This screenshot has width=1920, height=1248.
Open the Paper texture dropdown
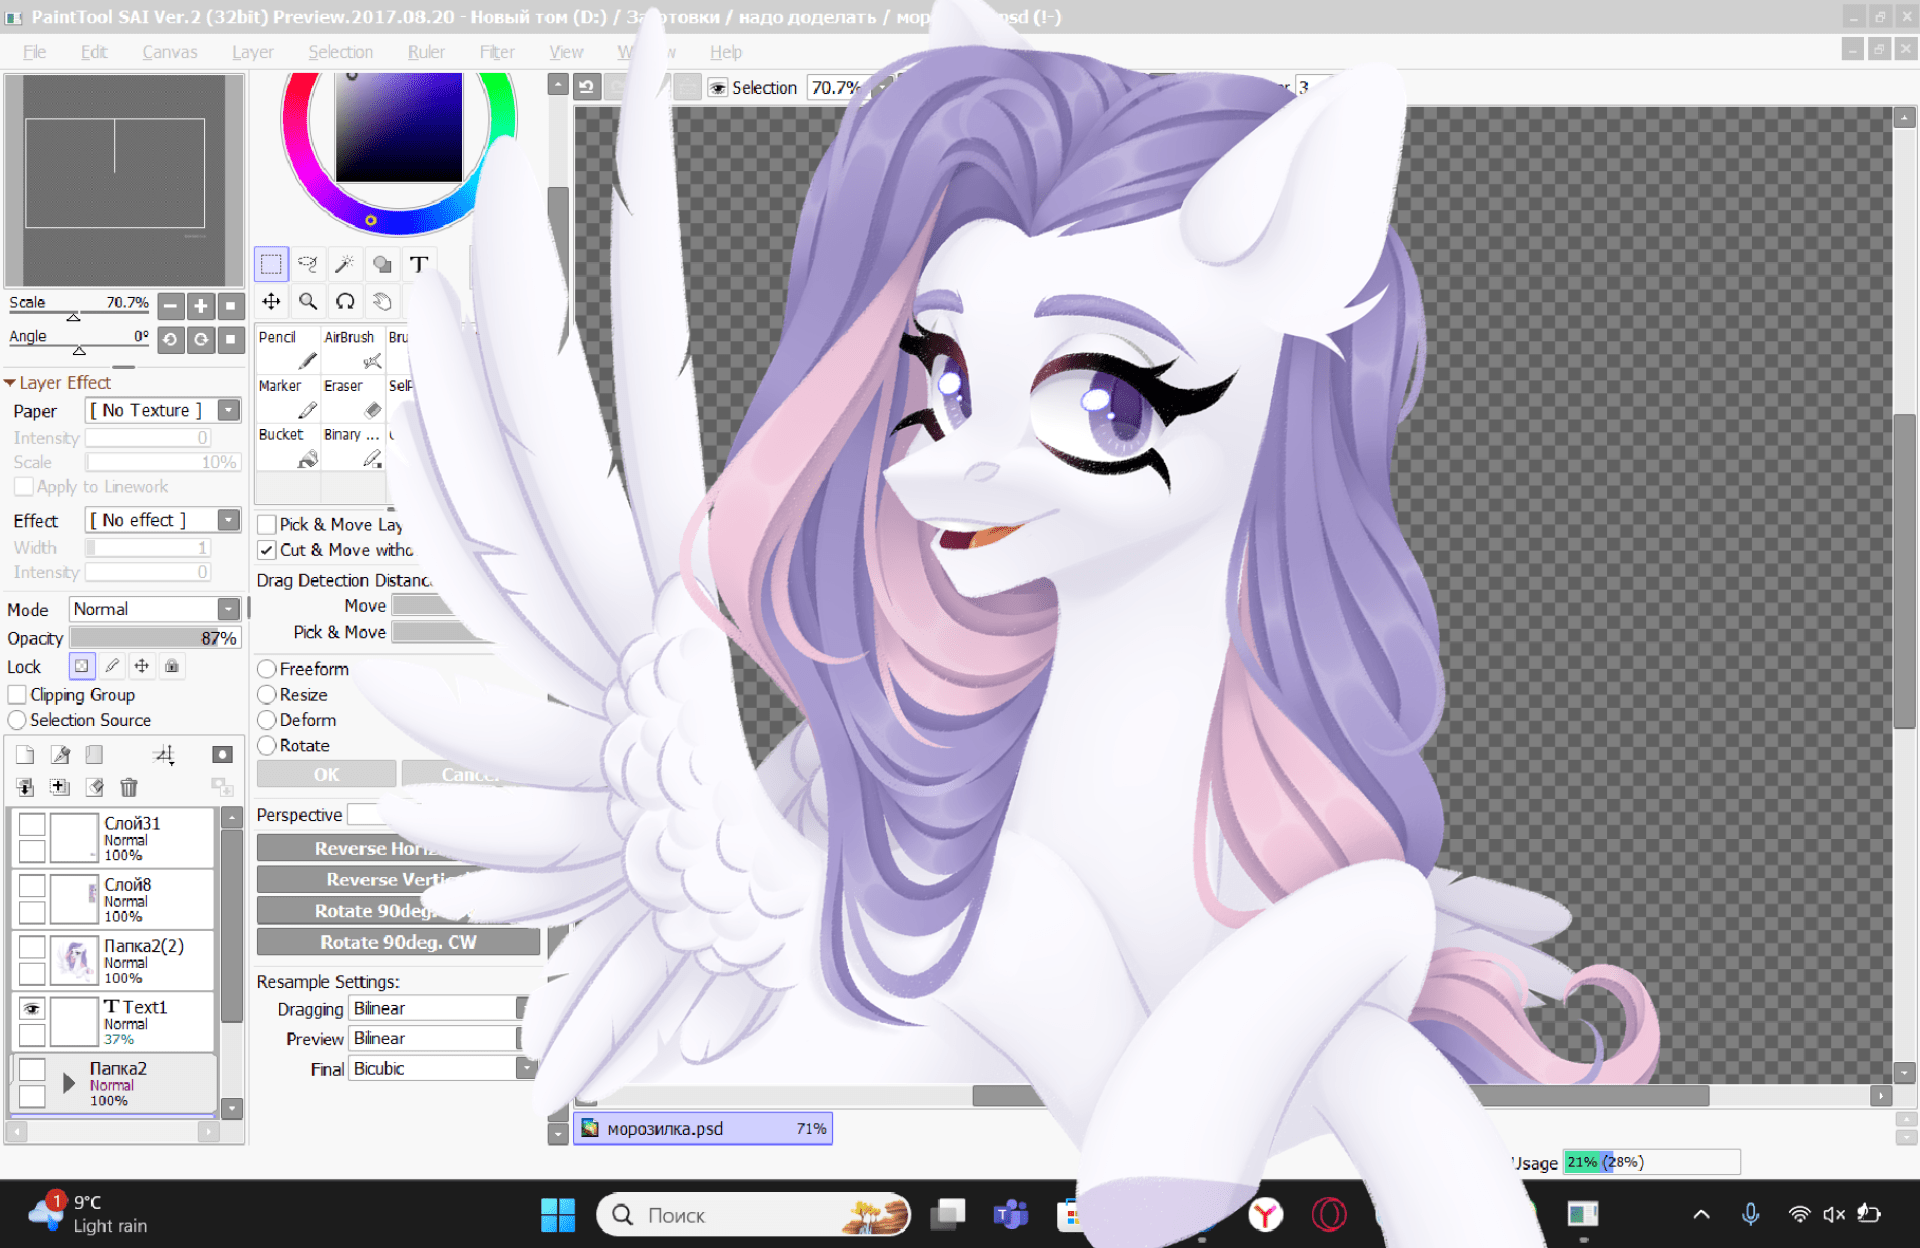229,411
